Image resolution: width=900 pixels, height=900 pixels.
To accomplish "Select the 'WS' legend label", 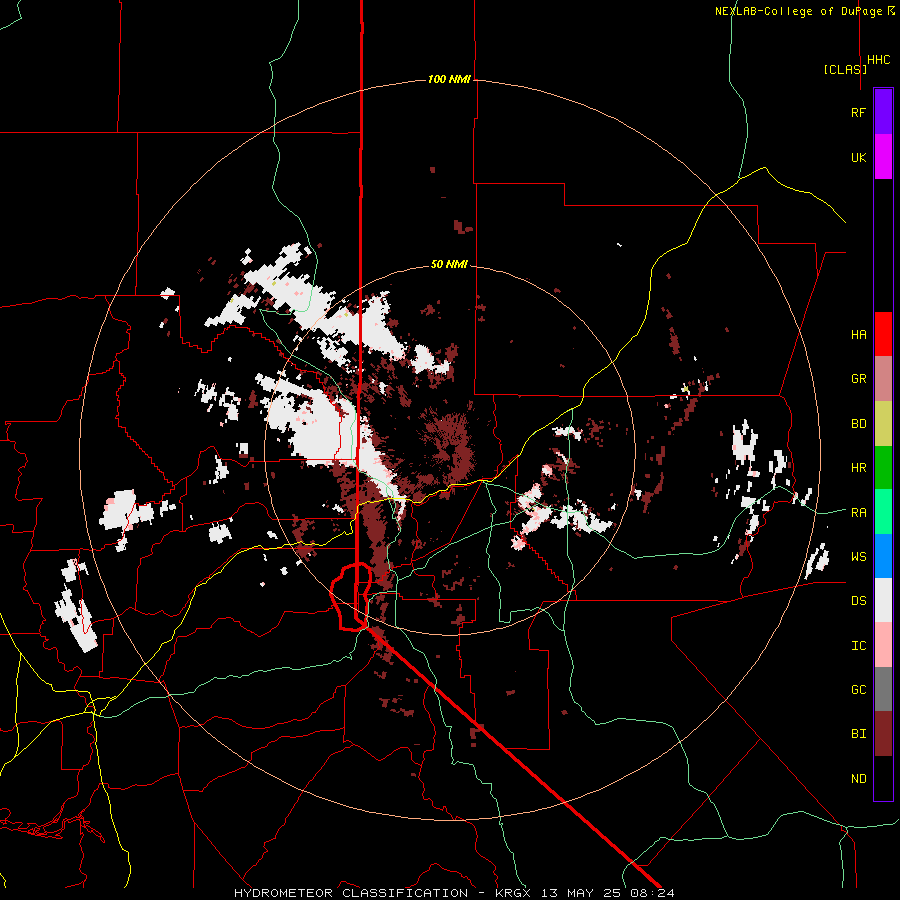I will 858,557.
